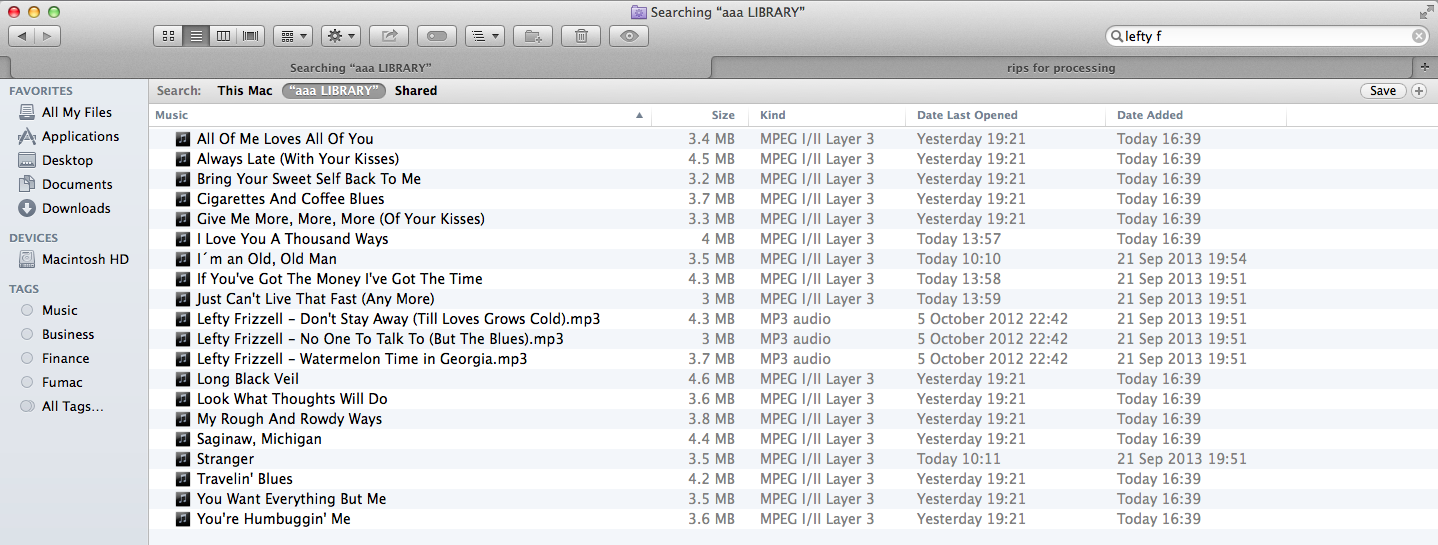
Task: Click the Share toolbar button
Action: point(389,36)
